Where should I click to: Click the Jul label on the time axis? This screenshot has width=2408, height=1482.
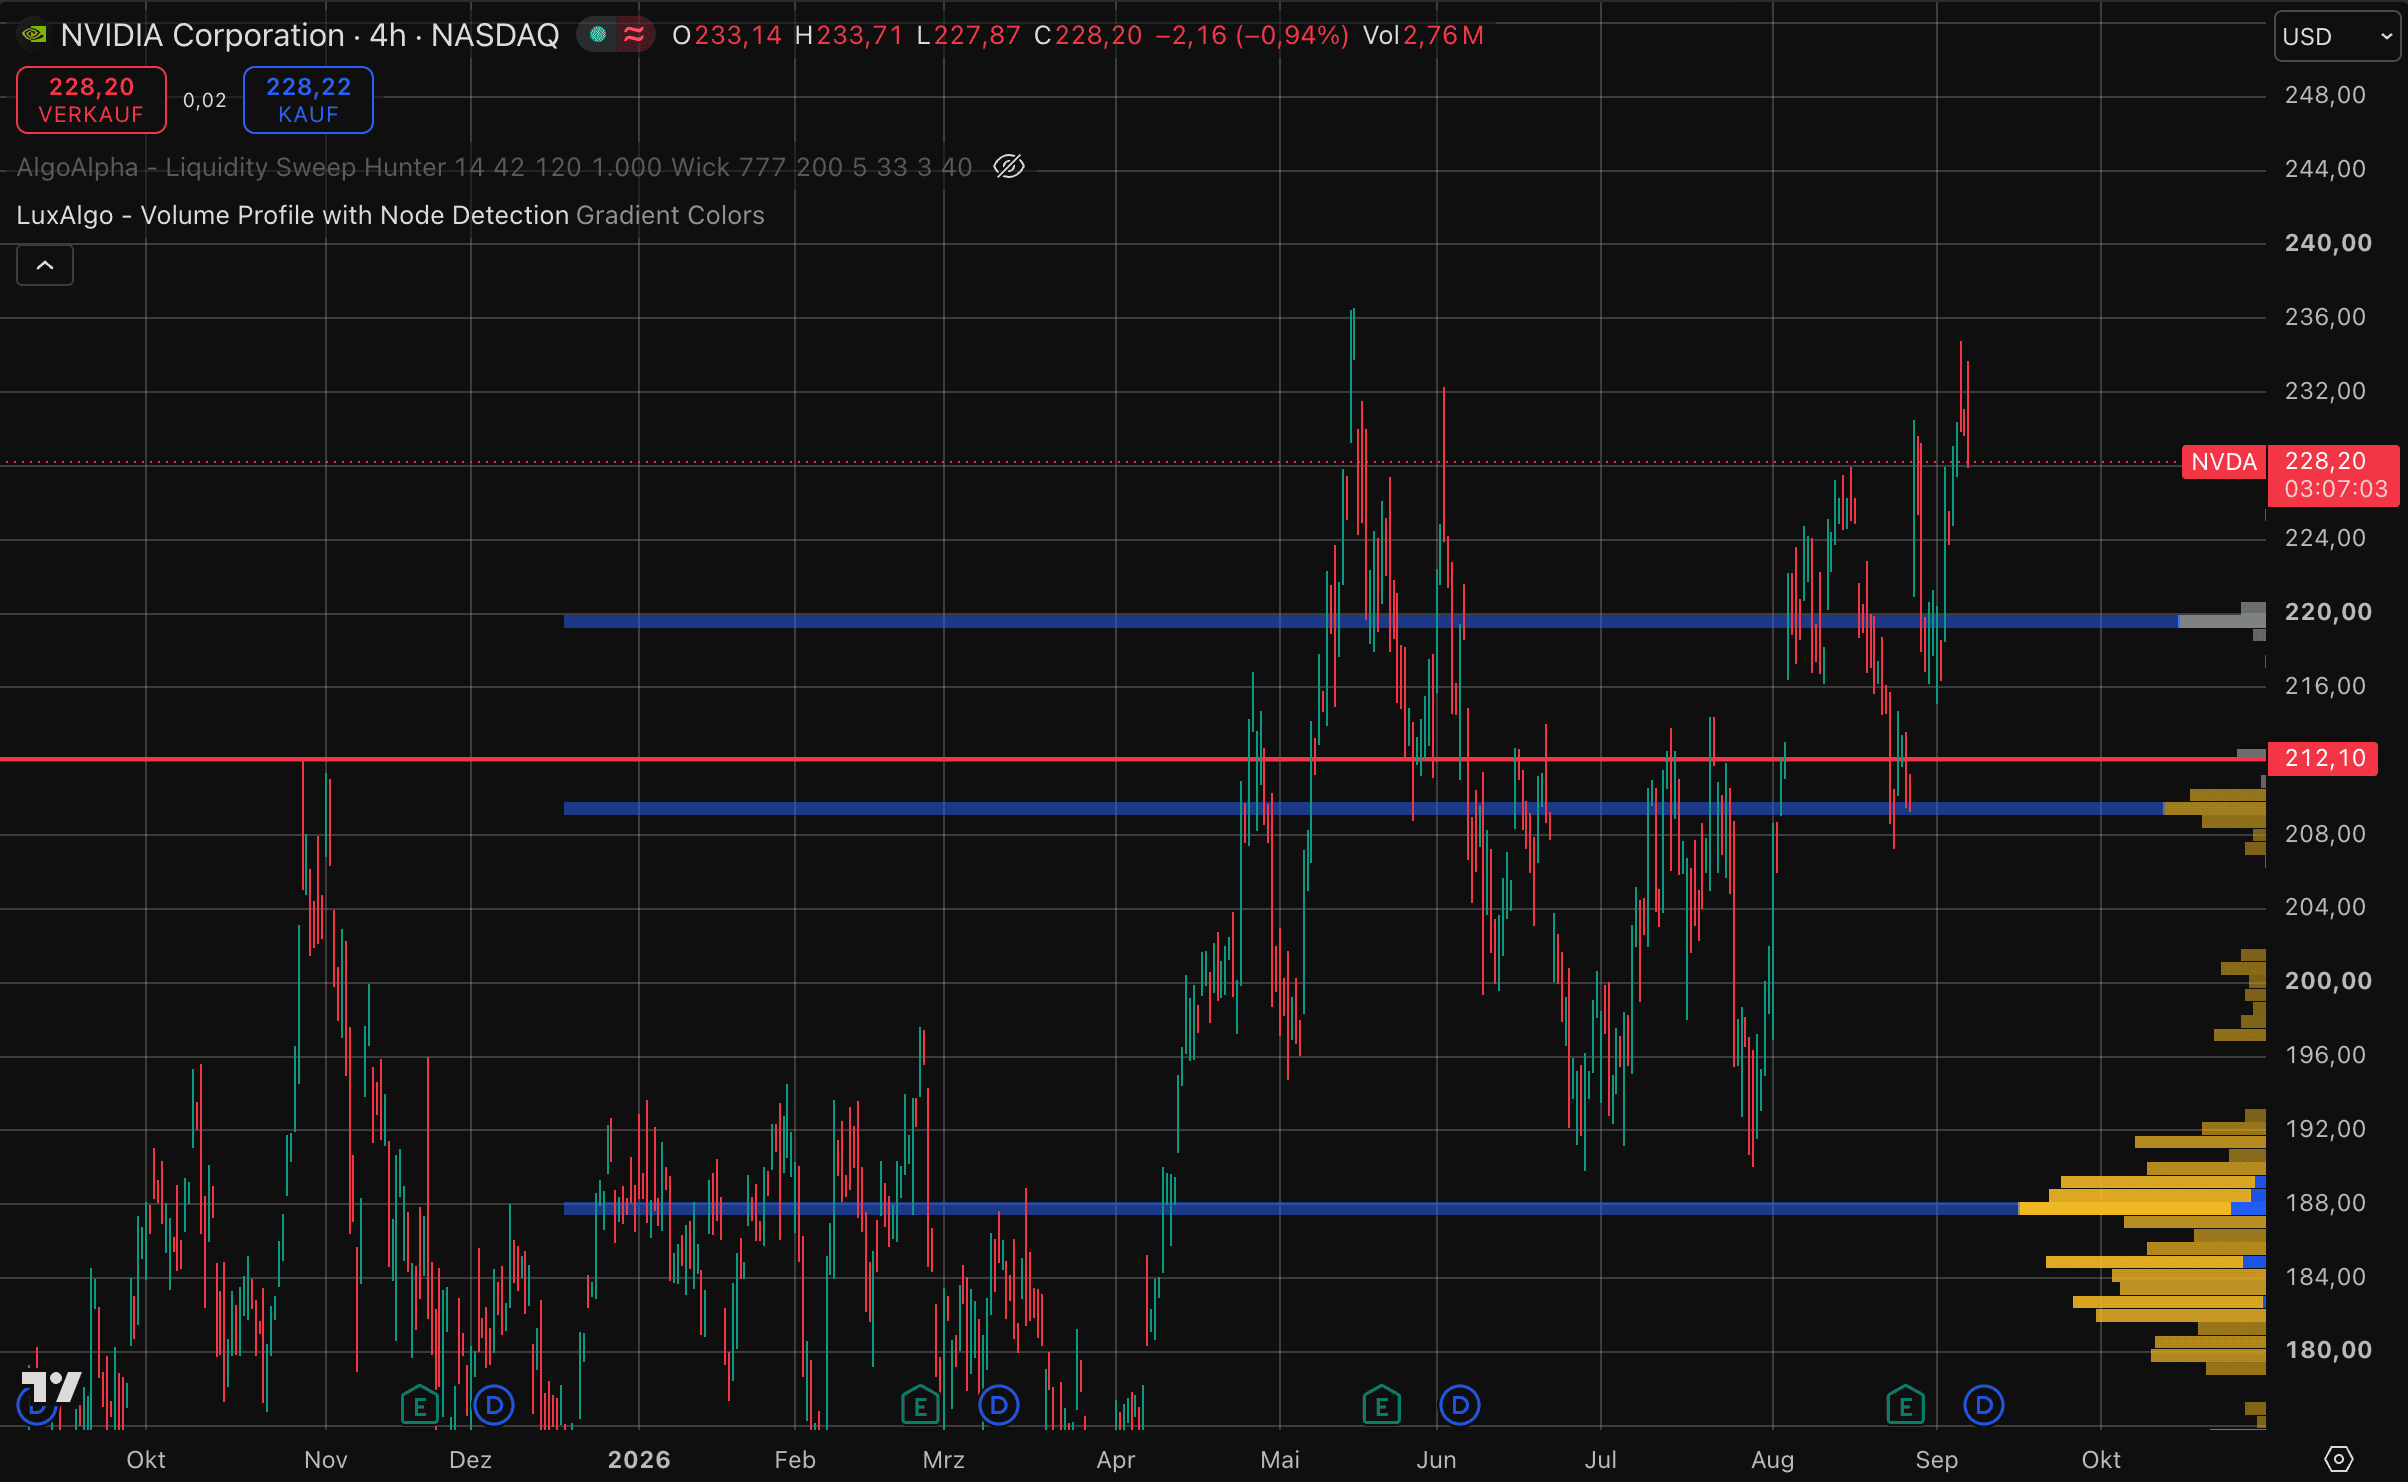[x=1601, y=1460]
